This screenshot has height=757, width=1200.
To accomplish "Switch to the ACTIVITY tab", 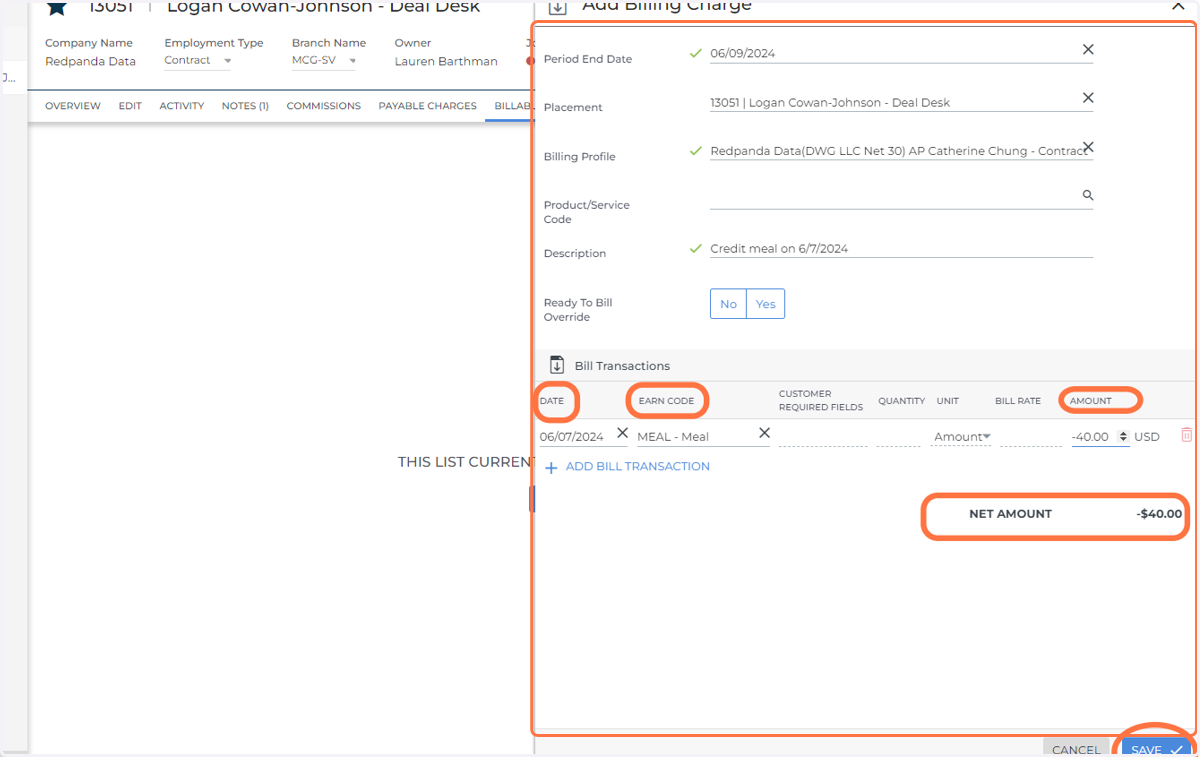I will (x=182, y=106).
